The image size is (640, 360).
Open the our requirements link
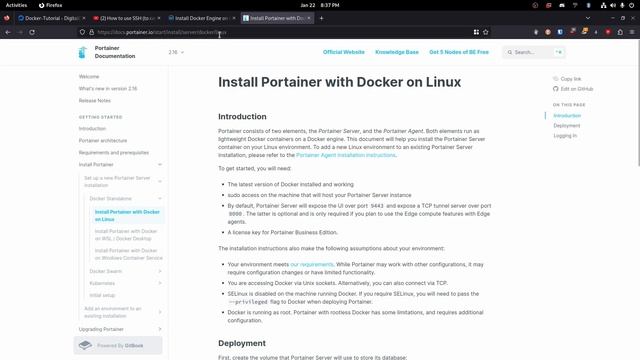311,264
